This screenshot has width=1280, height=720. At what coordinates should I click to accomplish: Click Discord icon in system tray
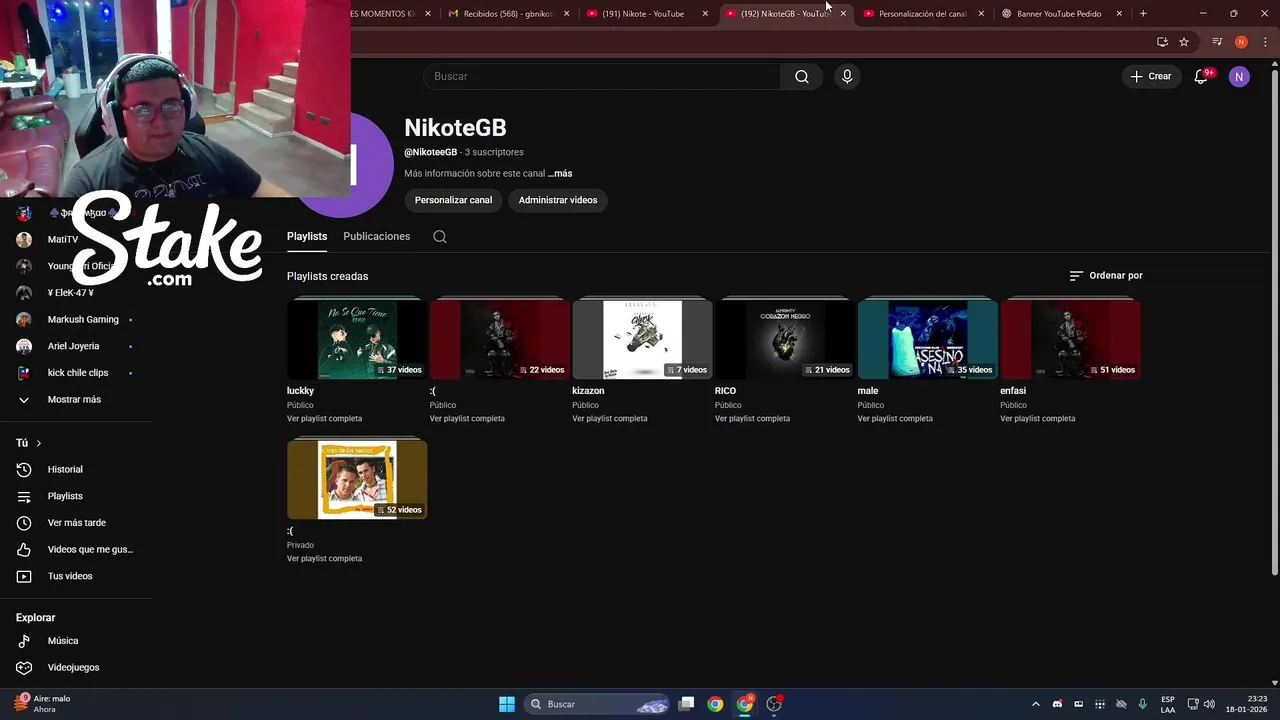tap(1058, 704)
